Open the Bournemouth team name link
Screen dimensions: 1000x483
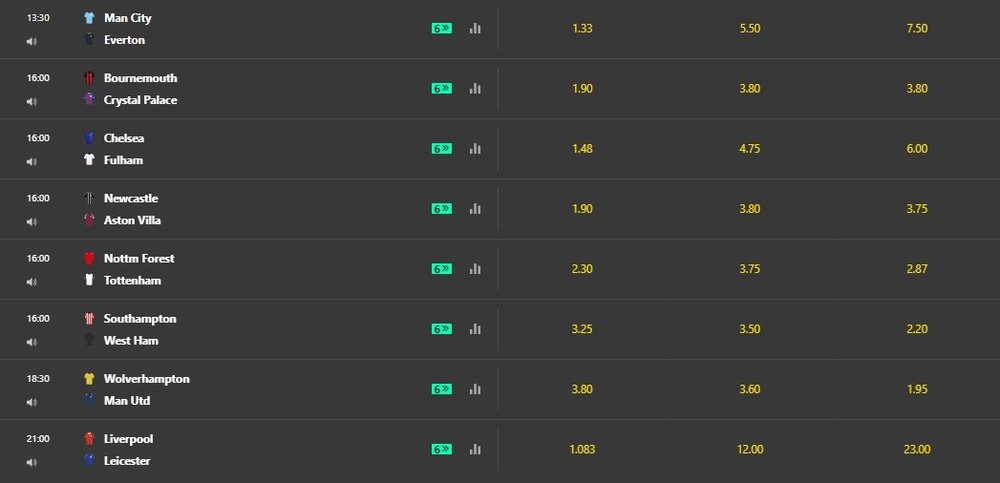pyautogui.click(x=140, y=78)
